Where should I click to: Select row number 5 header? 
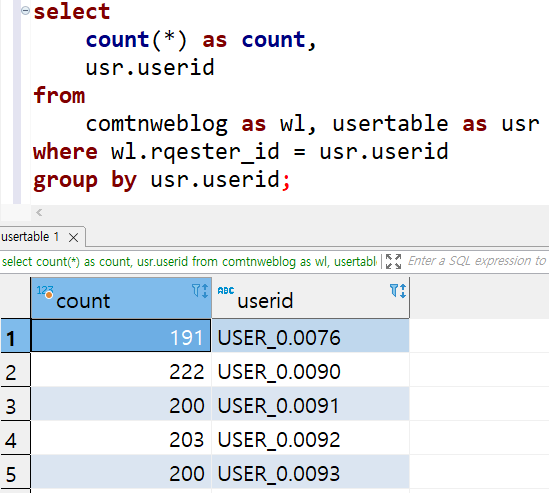click(x=15, y=472)
